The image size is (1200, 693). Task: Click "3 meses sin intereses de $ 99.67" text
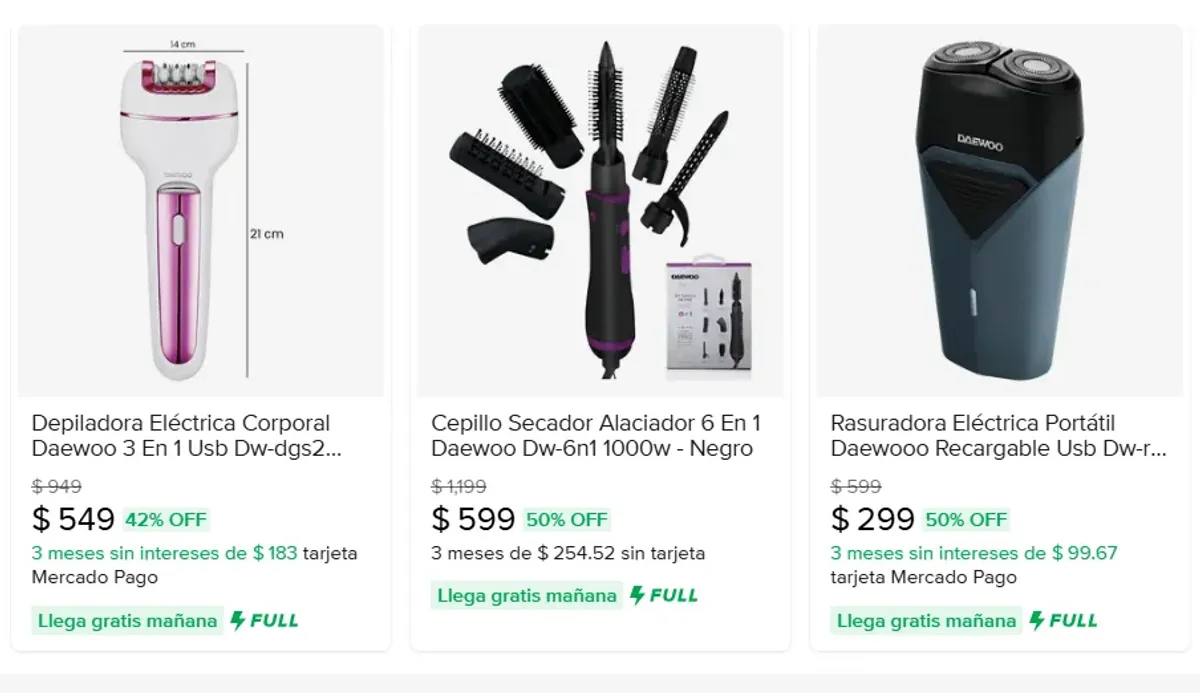pos(973,553)
